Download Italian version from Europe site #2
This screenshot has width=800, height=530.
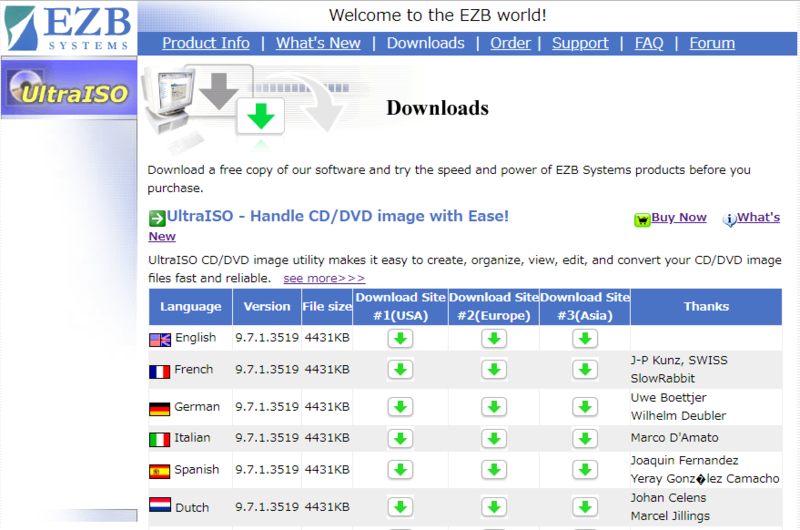pyautogui.click(x=493, y=439)
